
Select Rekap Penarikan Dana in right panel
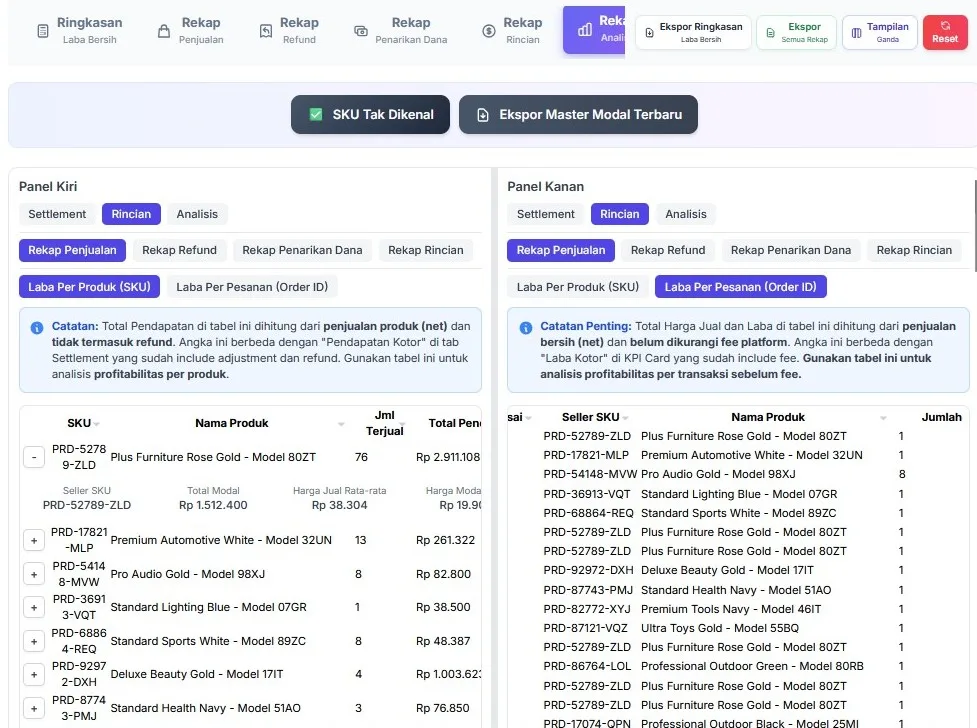[790, 250]
